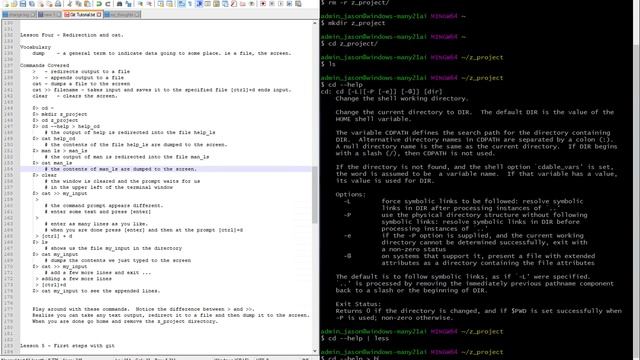
Task: Click the "Vocabulary" heading in editor
Action: click(36, 47)
